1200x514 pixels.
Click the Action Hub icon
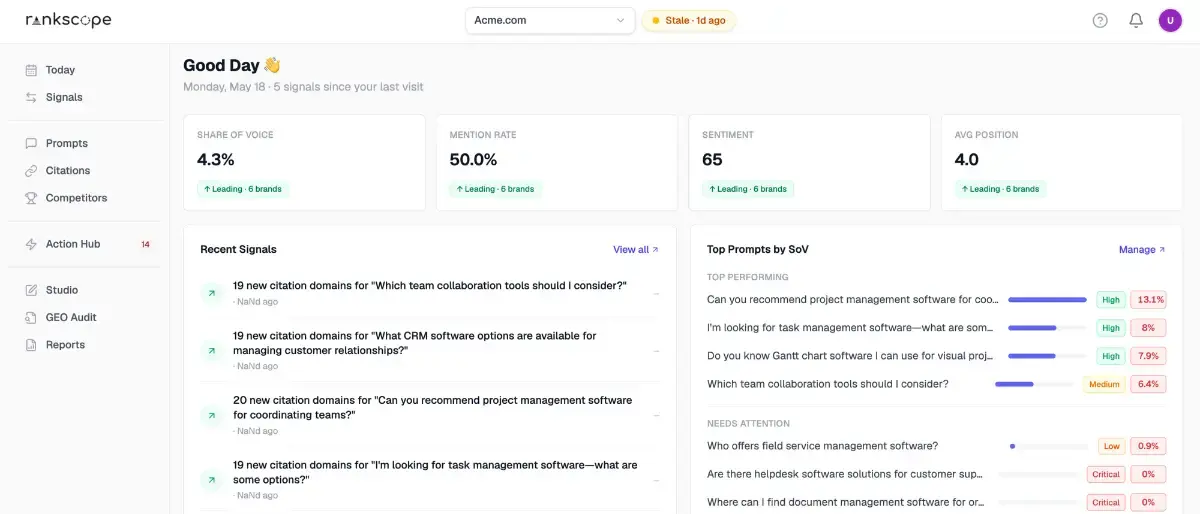click(31, 244)
